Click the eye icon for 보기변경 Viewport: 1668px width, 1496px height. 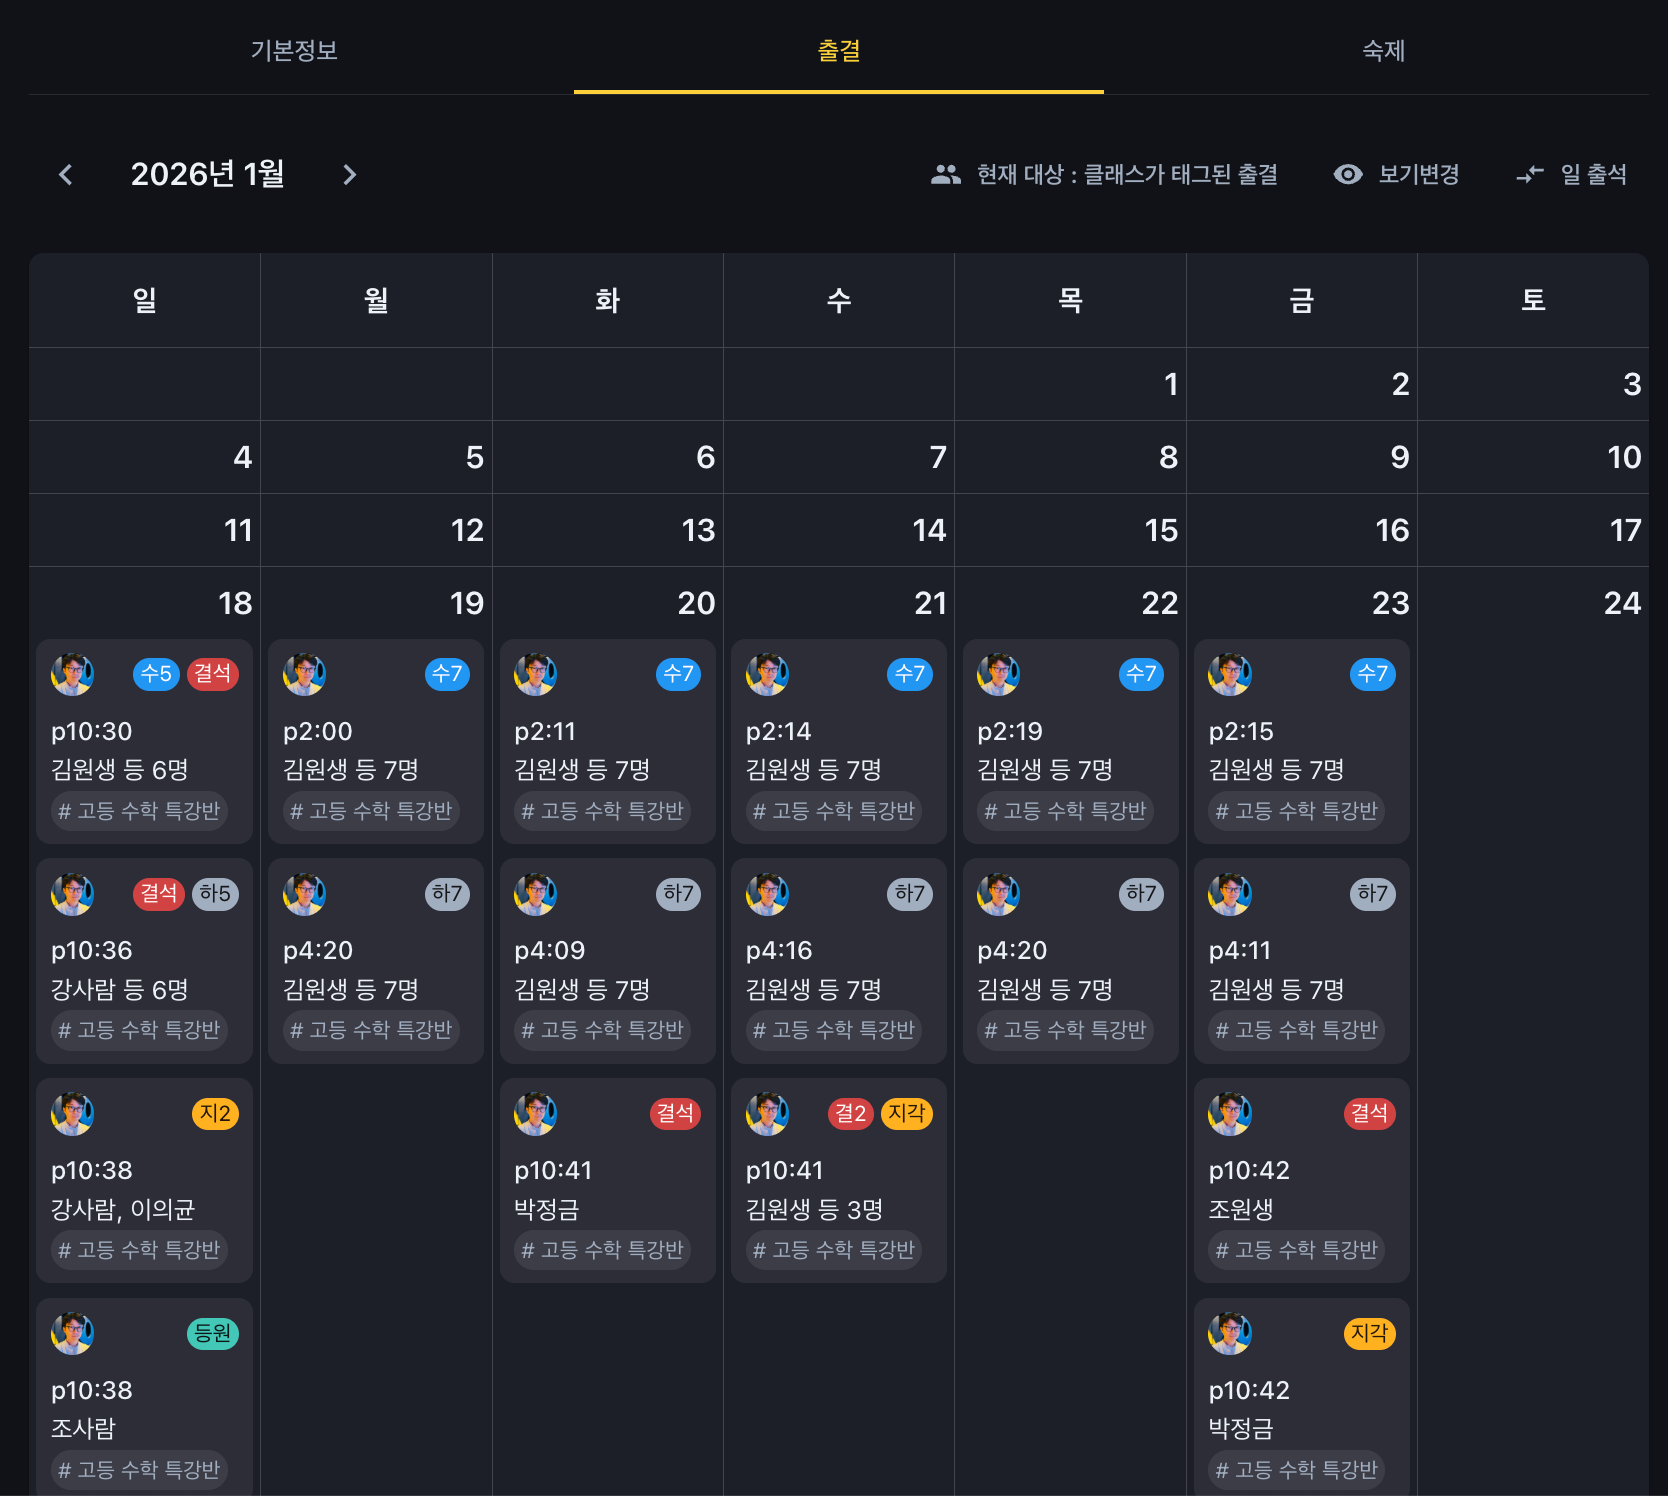(x=1347, y=175)
